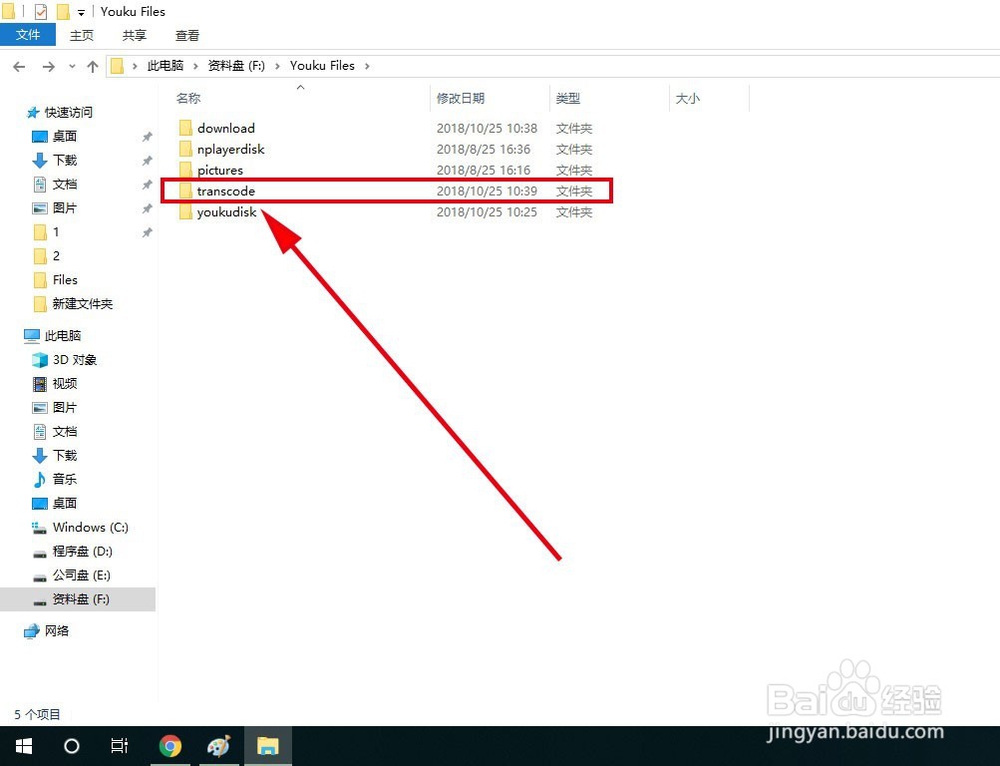The width and height of the screenshot is (1000, 766).
Task: Open Customize Quick Access Toolbar dropdown
Action: [x=81, y=12]
